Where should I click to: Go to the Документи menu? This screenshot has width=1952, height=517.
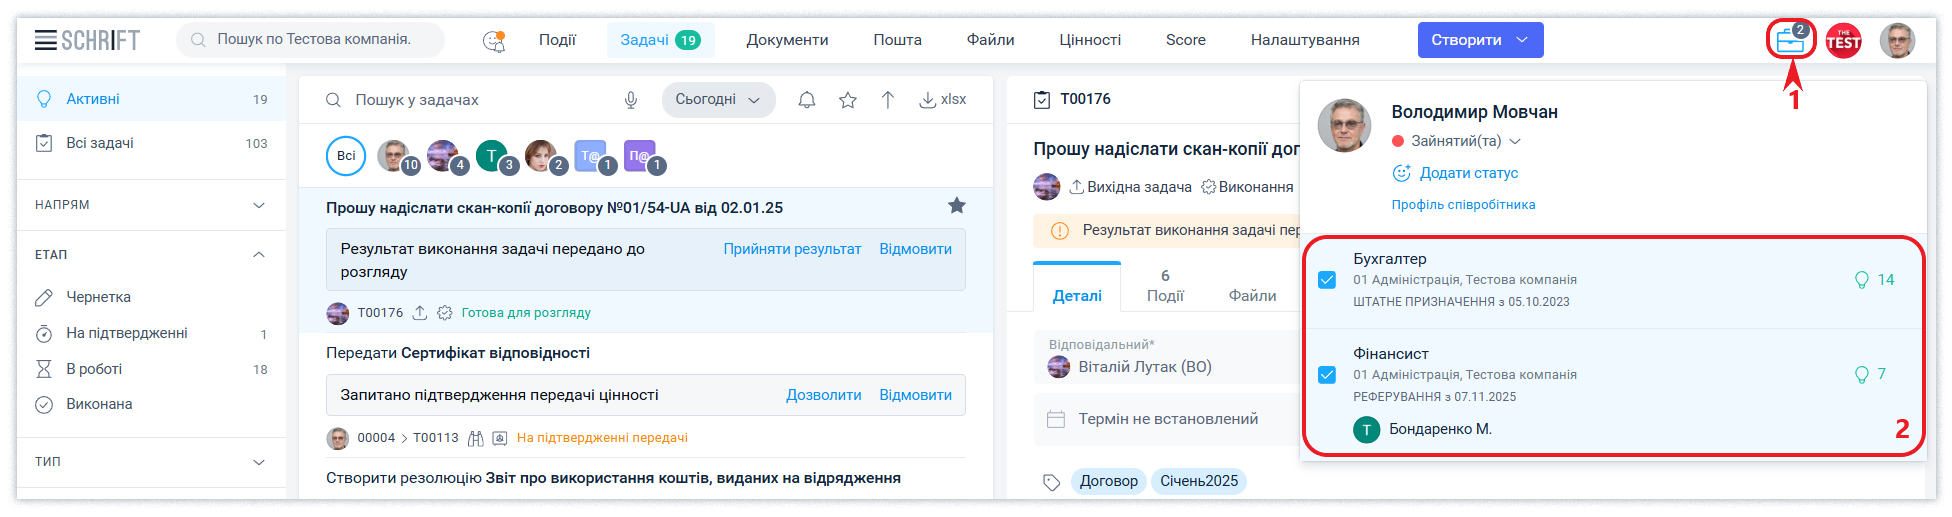[x=787, y=40]
